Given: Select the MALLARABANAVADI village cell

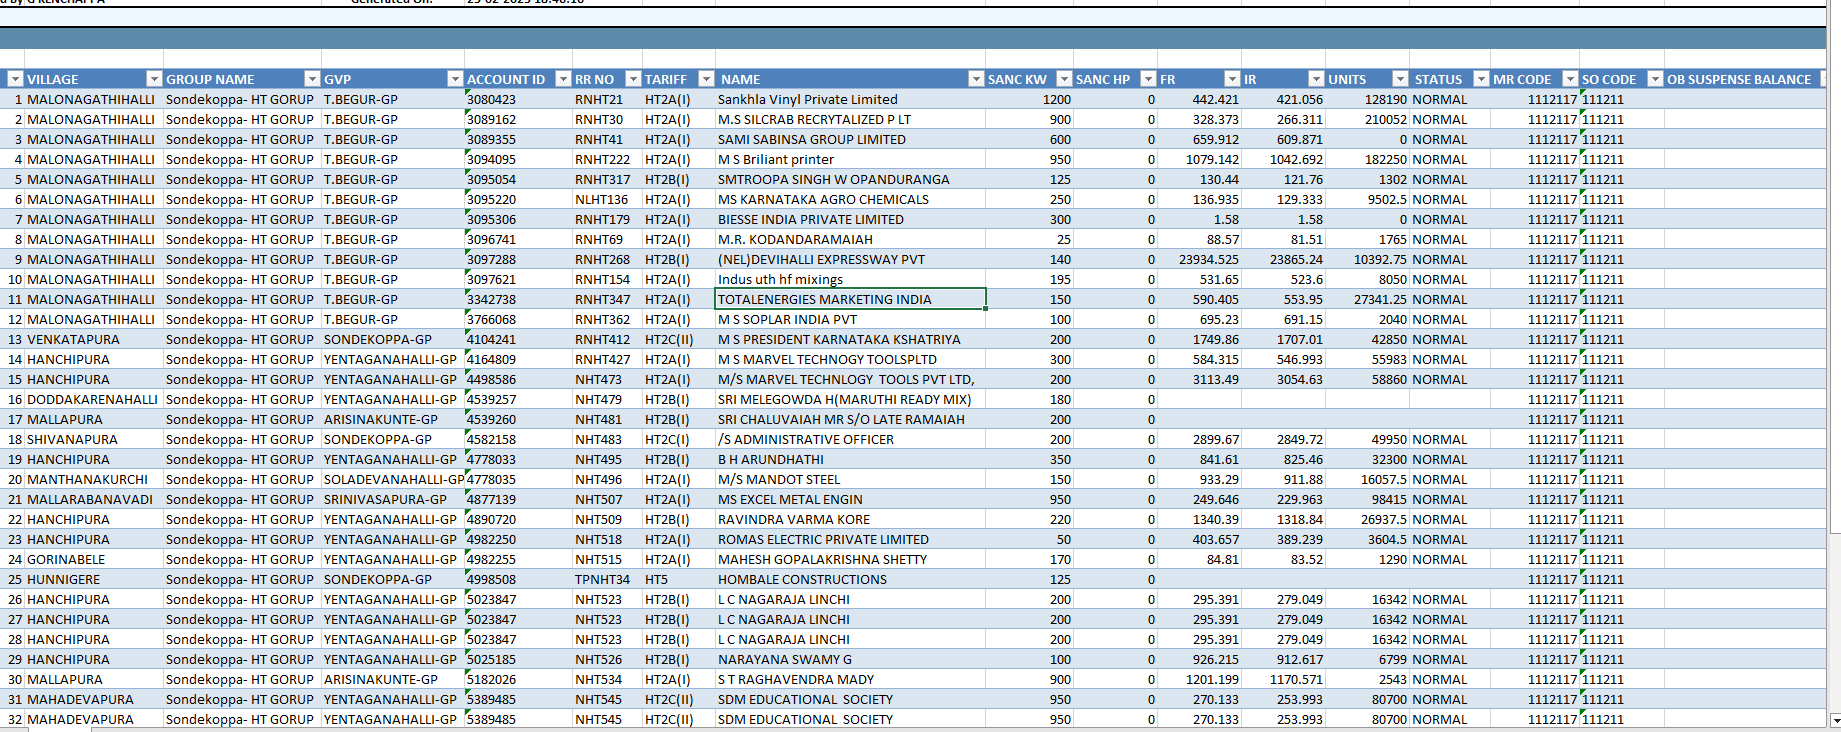Looking at the screenshot, I should pyautogui.click(x=94, y=499).
